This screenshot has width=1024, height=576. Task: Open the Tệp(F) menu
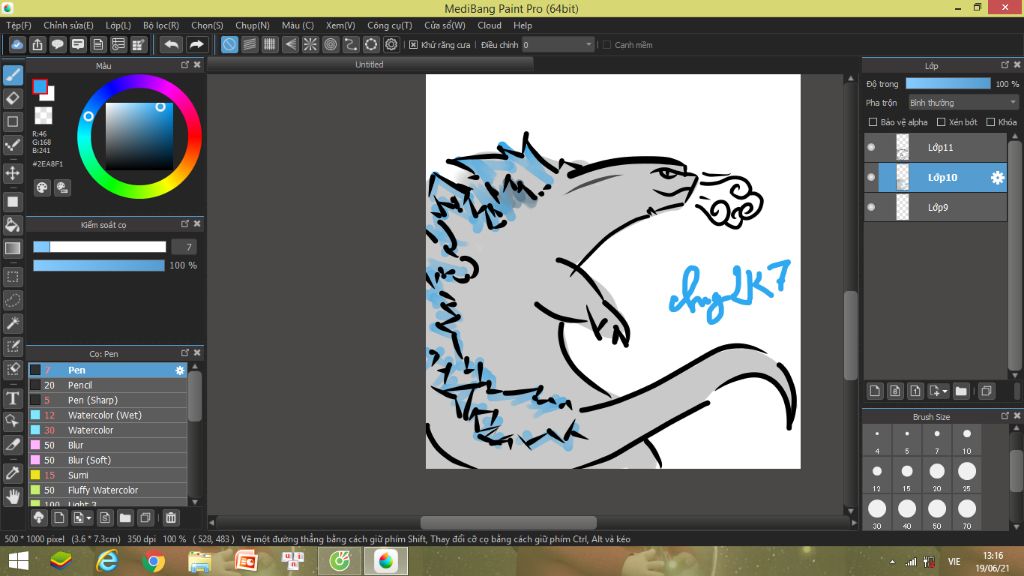pyautogui.click(x=19, y=25)
